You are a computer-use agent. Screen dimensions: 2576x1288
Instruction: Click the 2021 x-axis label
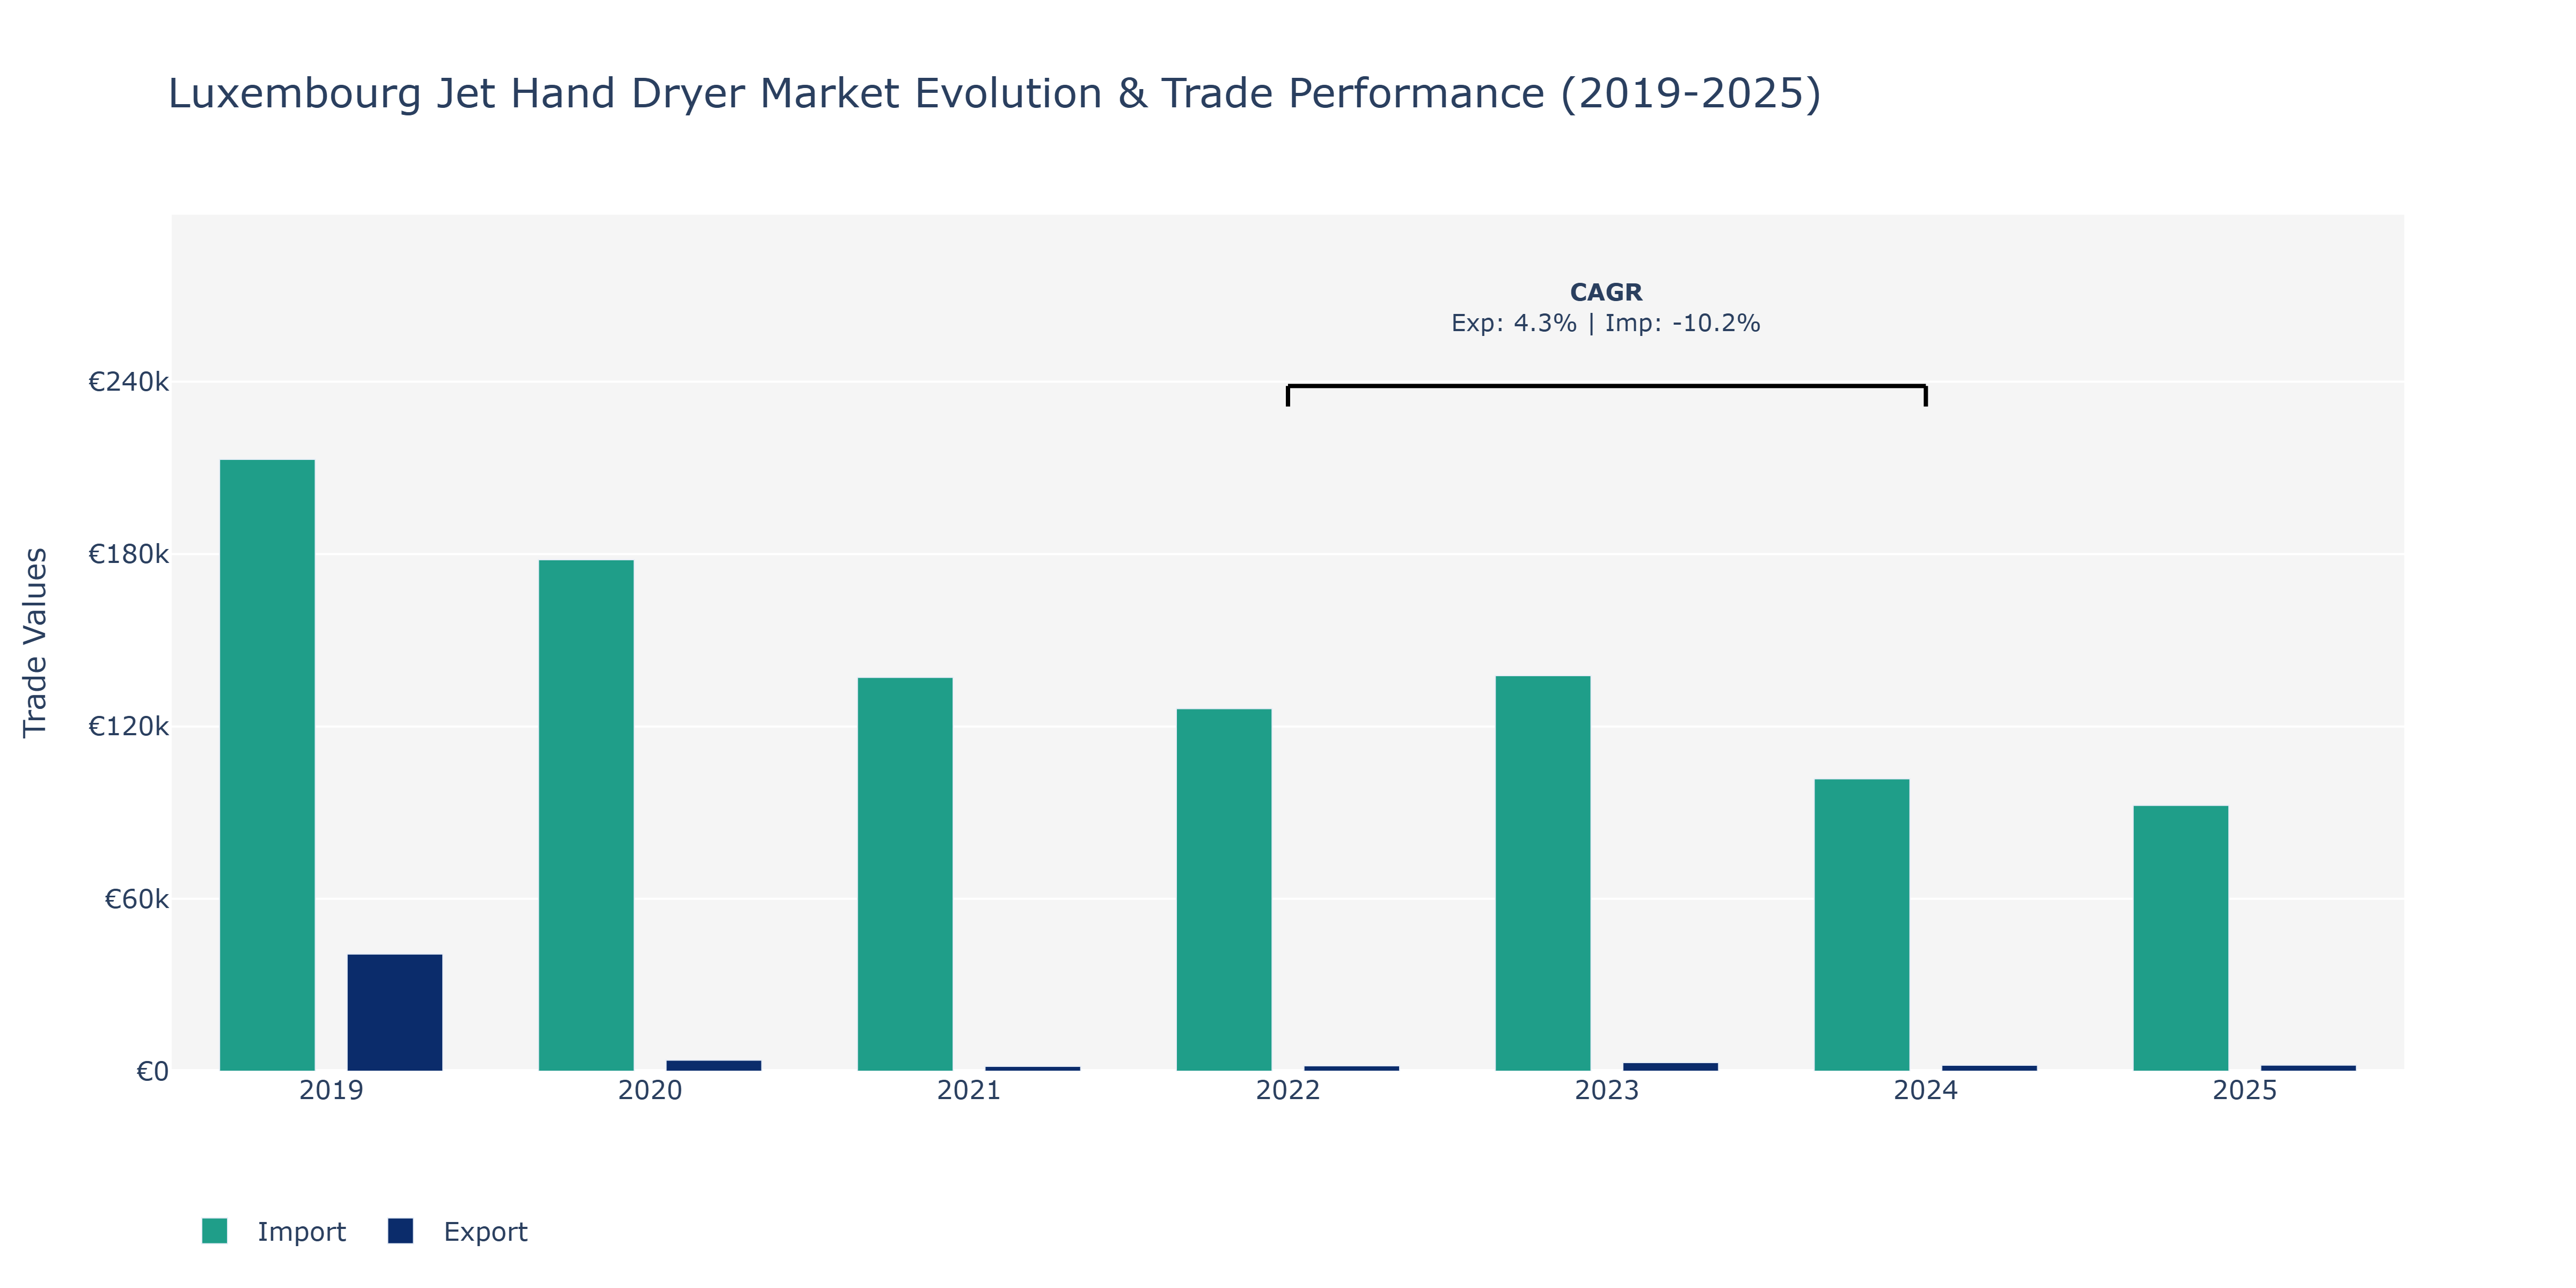coord(969,1090)
